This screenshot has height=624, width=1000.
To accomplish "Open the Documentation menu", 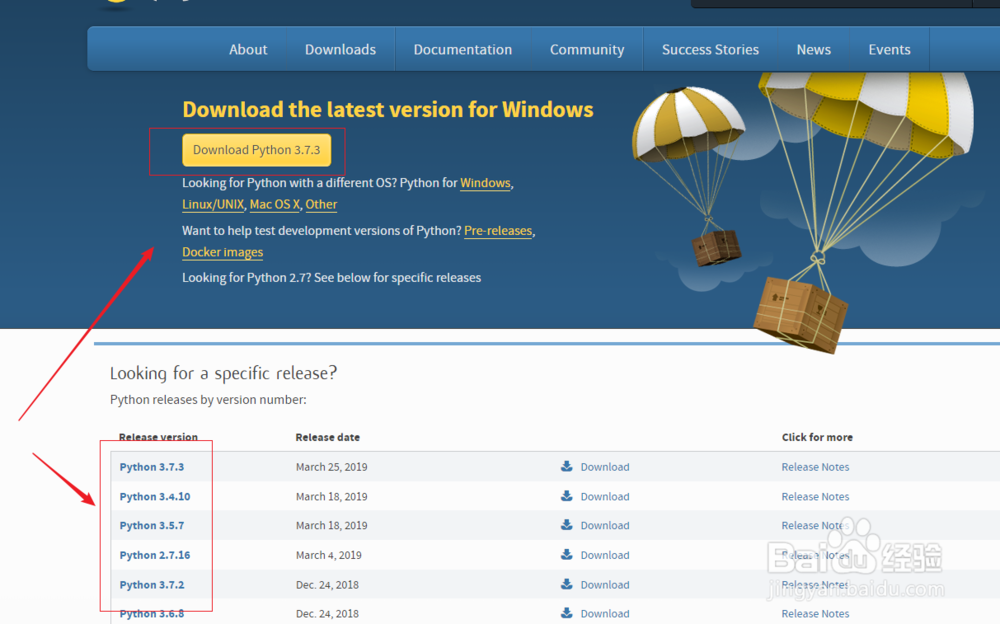I will 462,48.
